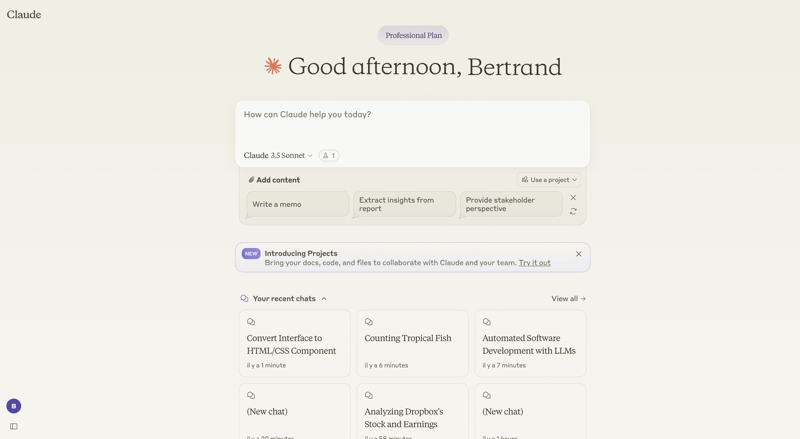Select 'Provide stakeholder perspective' suggestion

pos(511,204)
